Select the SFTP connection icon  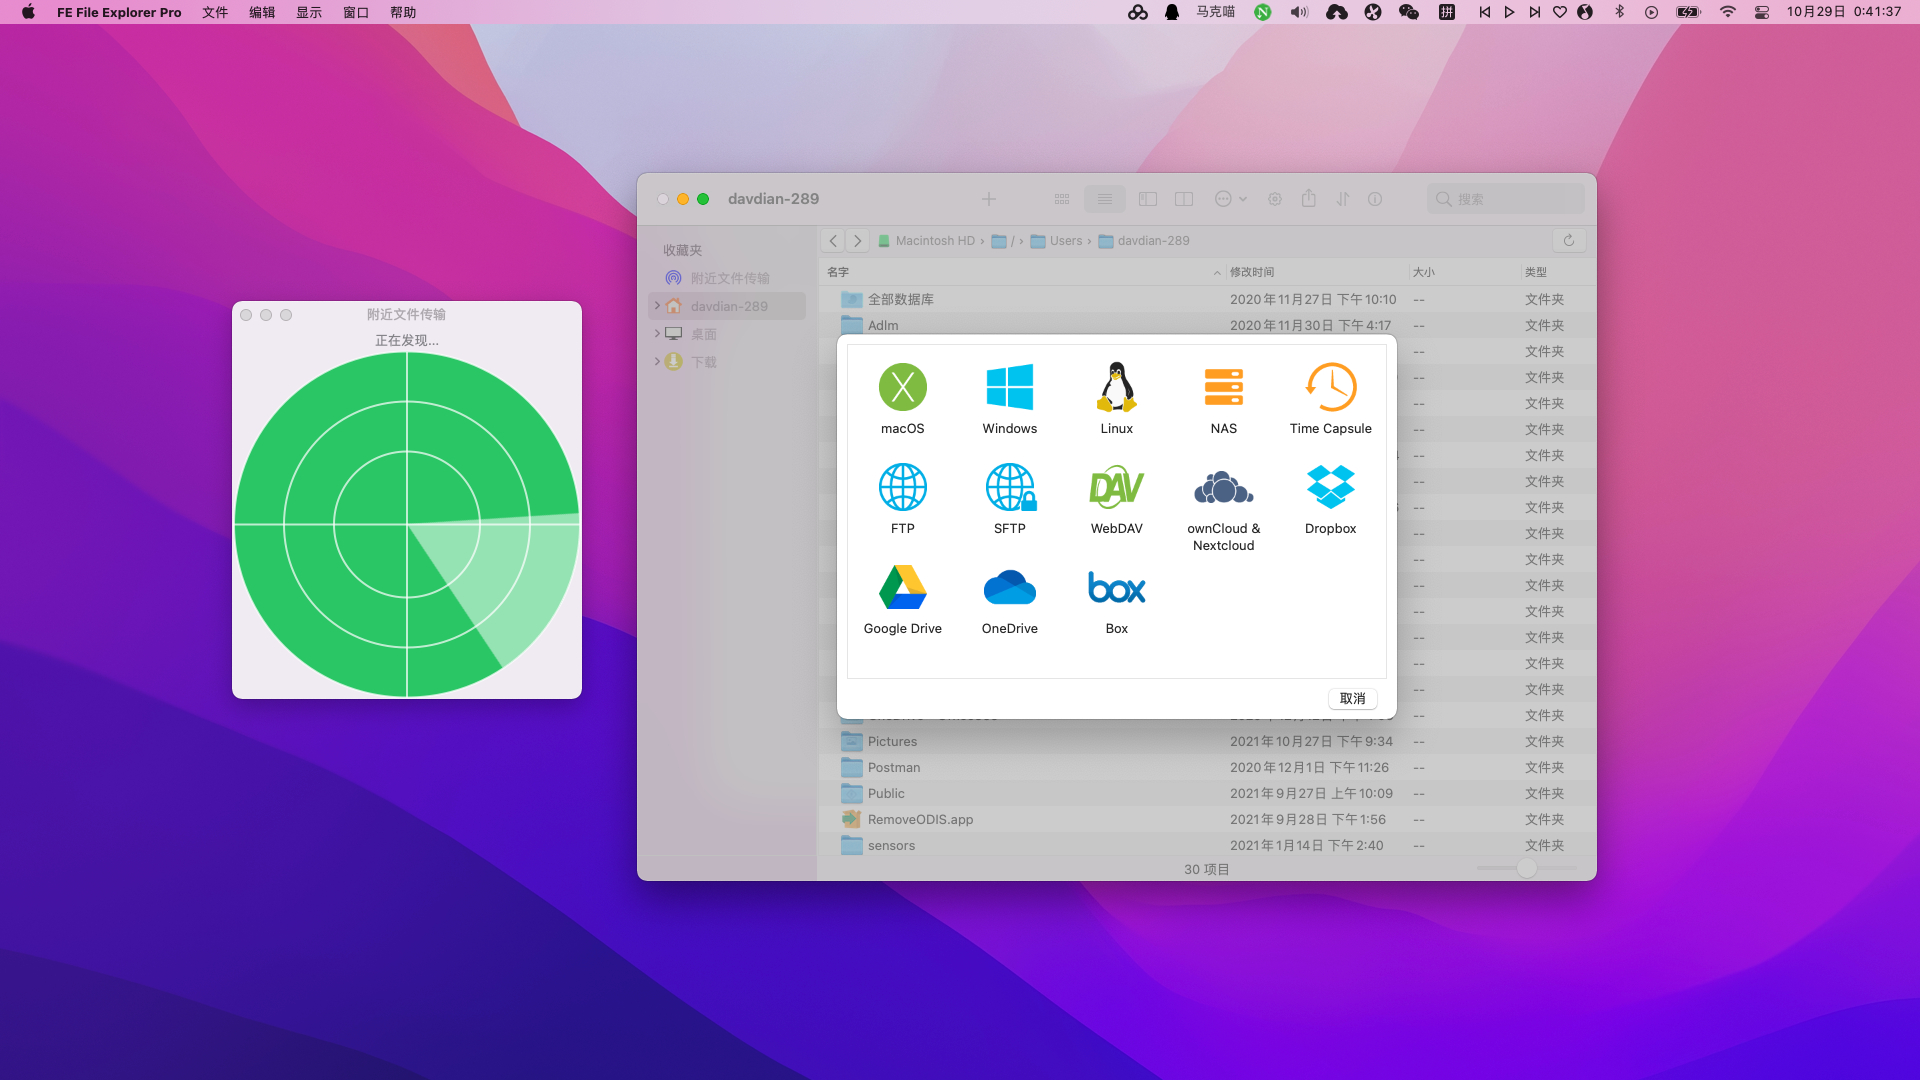pyautogui.click(x=1009, y=488)
